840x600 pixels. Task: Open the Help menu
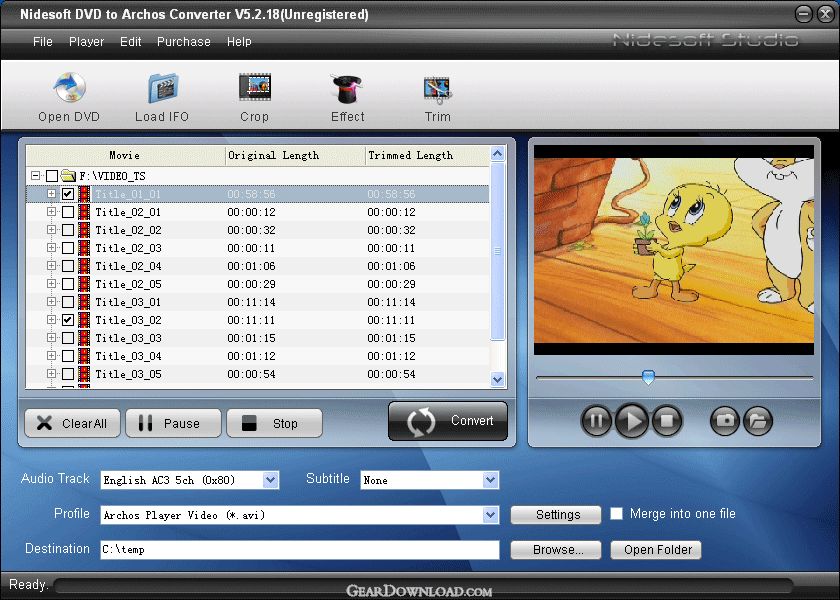pos(239,42)
